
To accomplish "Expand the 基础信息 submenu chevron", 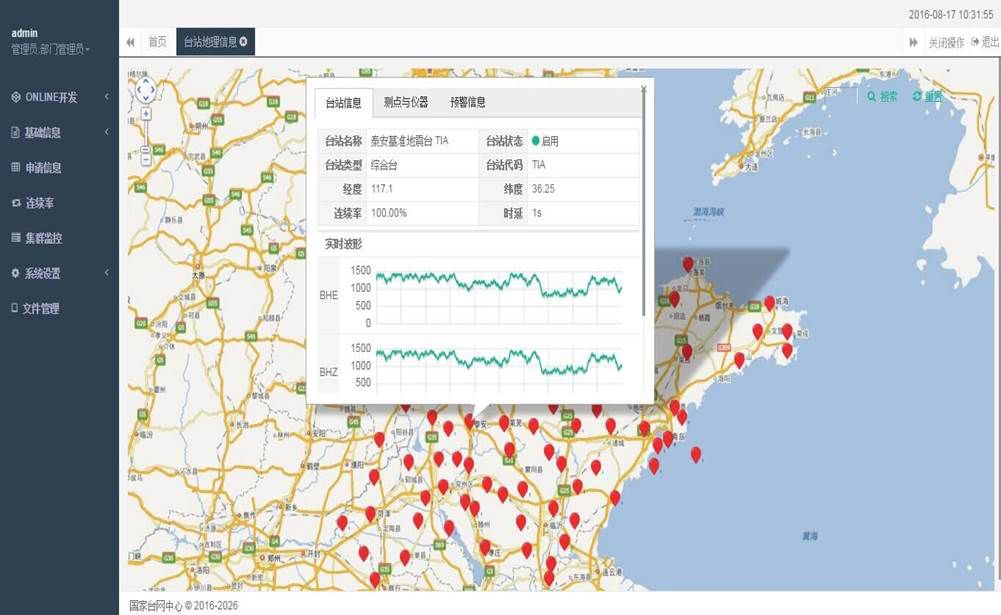I will [107, 130].
